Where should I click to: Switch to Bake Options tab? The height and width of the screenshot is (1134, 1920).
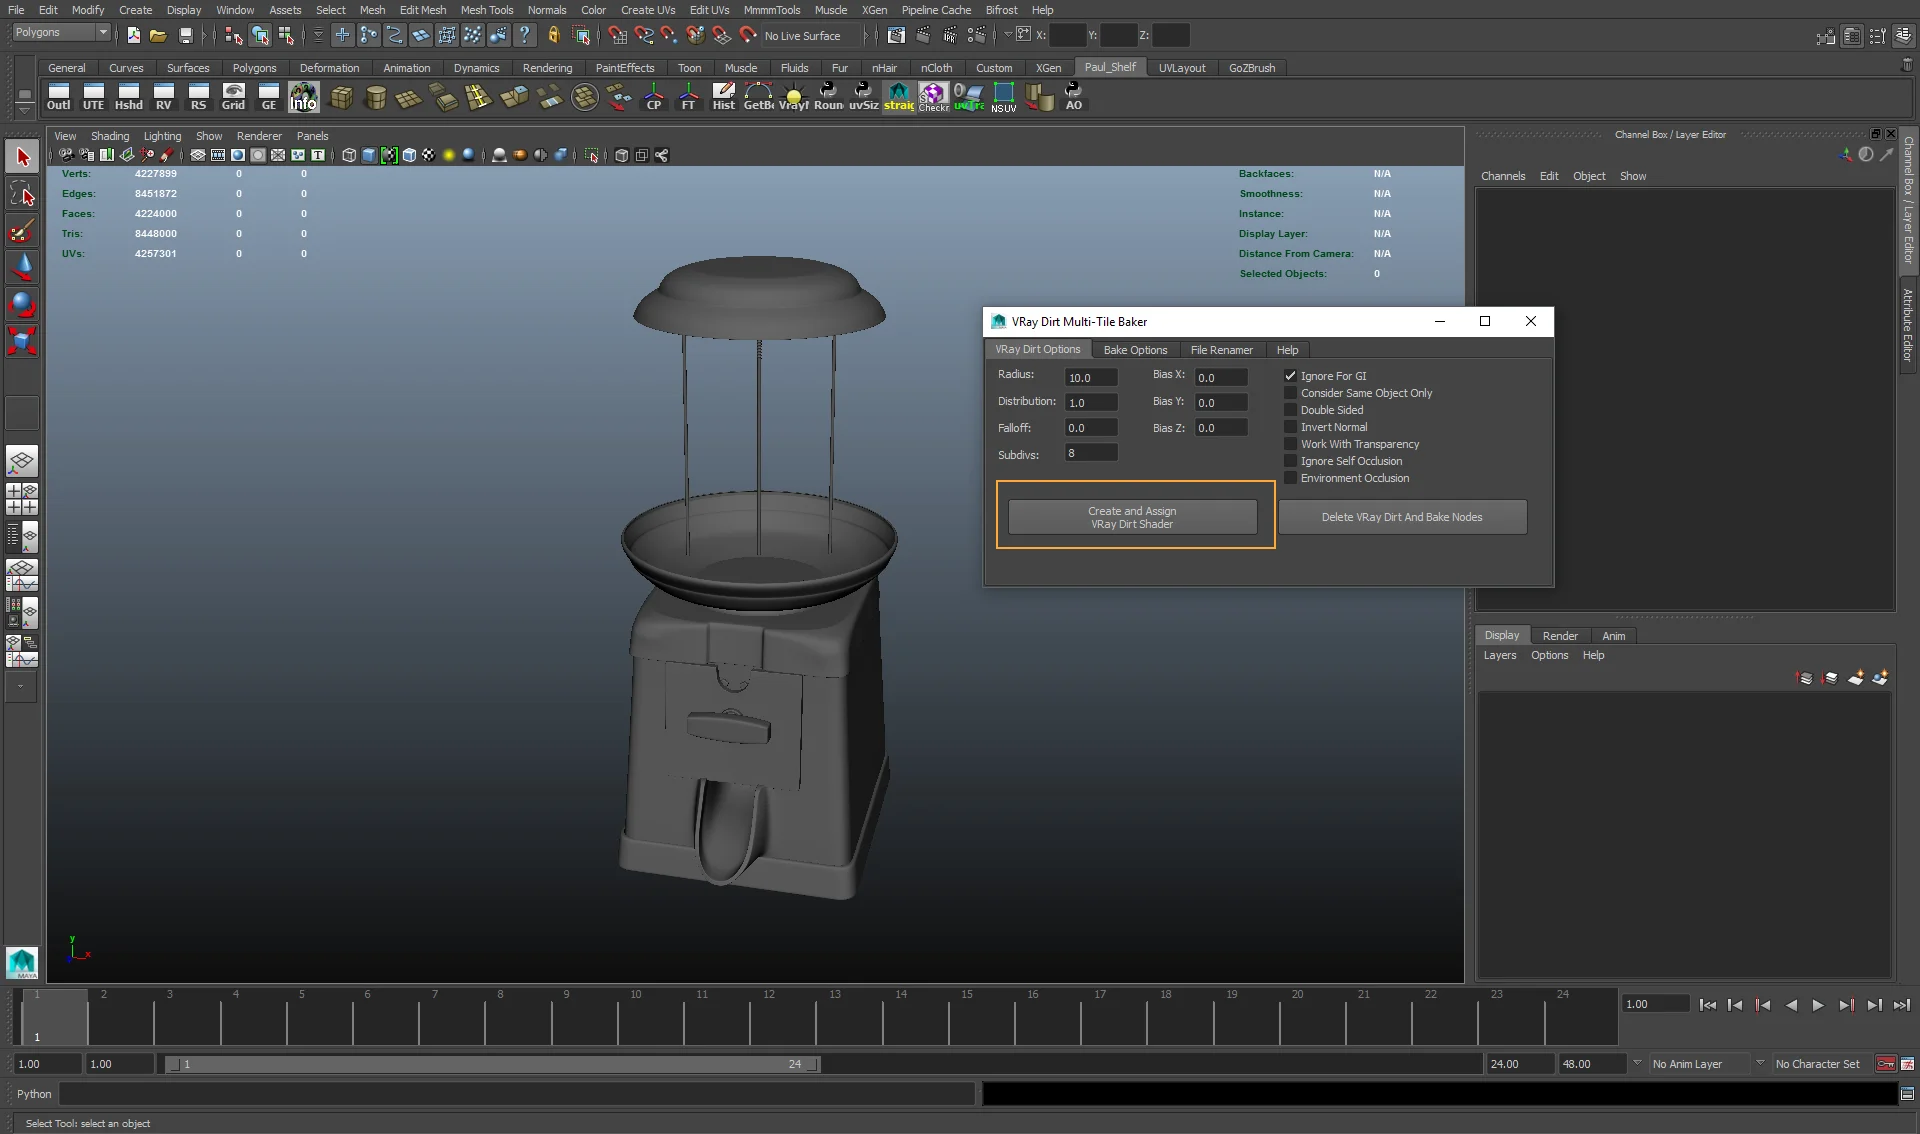coord(1135,350)
